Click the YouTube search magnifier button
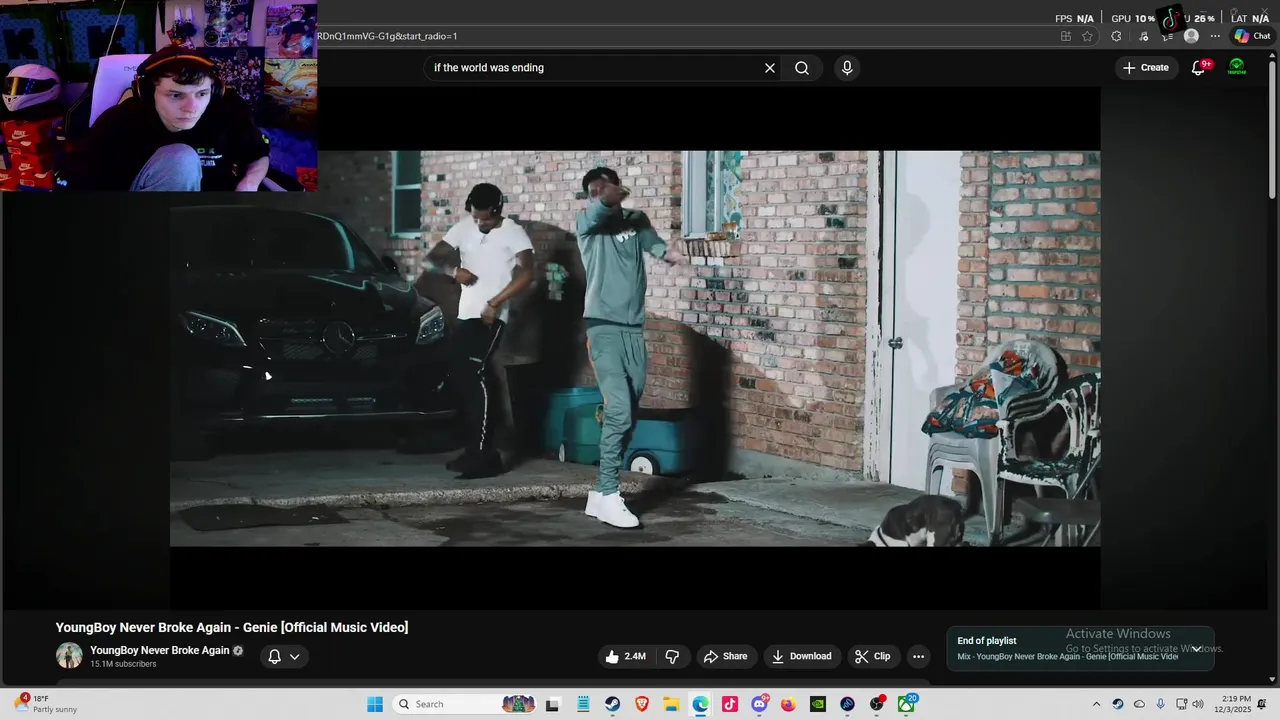 pyautogui.click(x=802, y=68)
